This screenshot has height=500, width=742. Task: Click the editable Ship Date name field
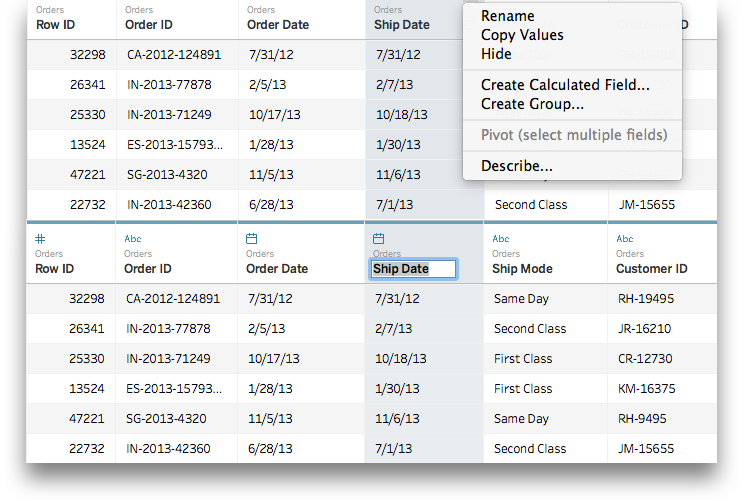point(413,269)
